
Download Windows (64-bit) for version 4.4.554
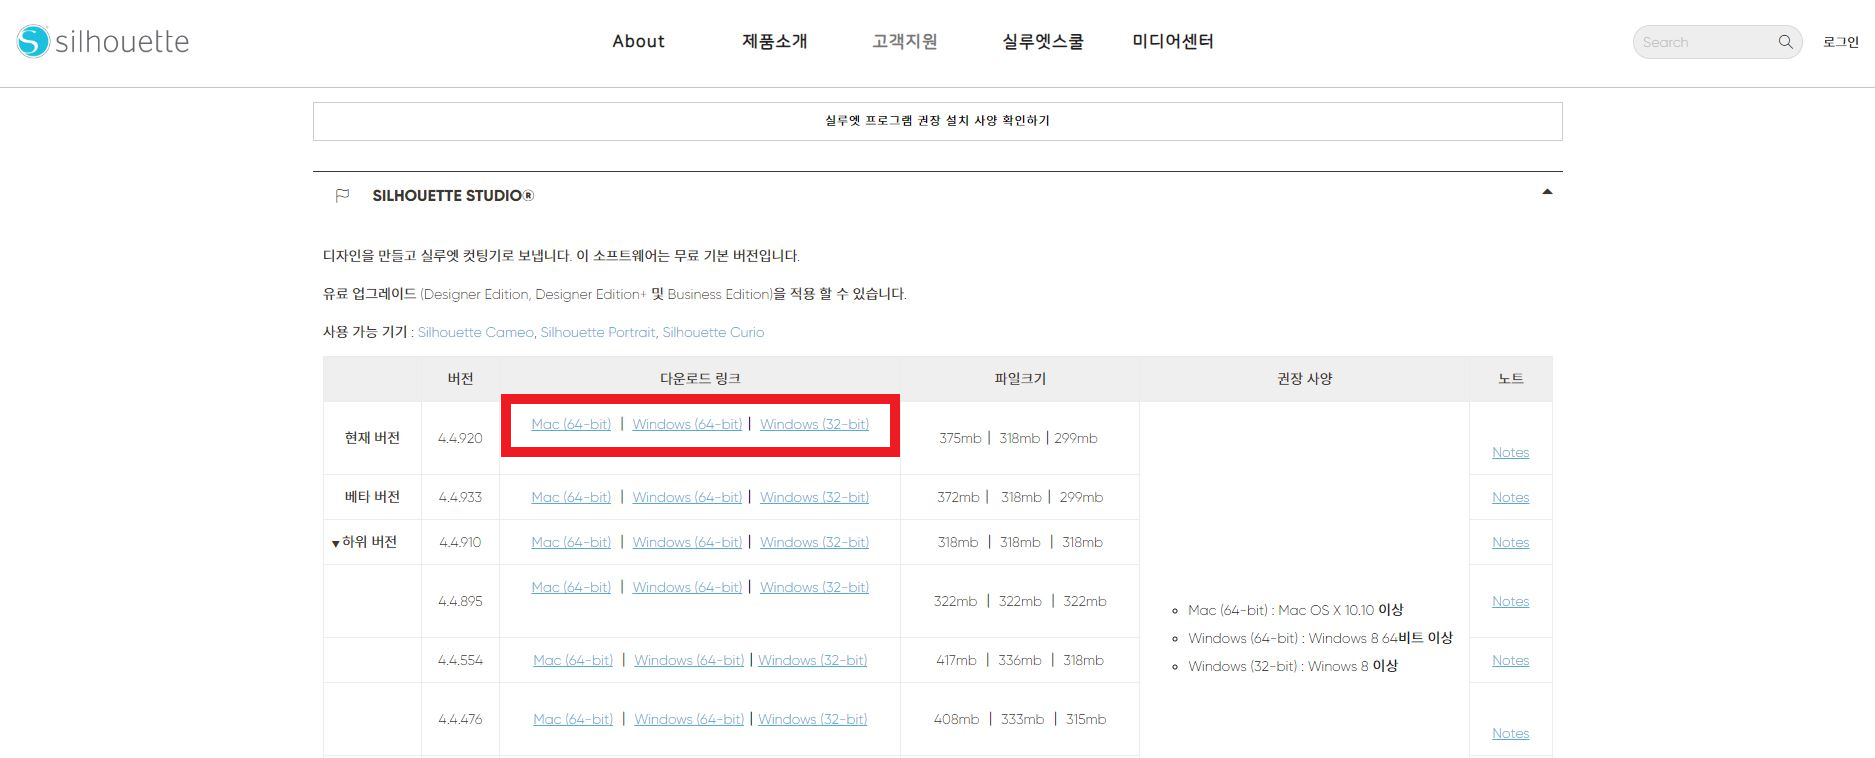point(689,660)
